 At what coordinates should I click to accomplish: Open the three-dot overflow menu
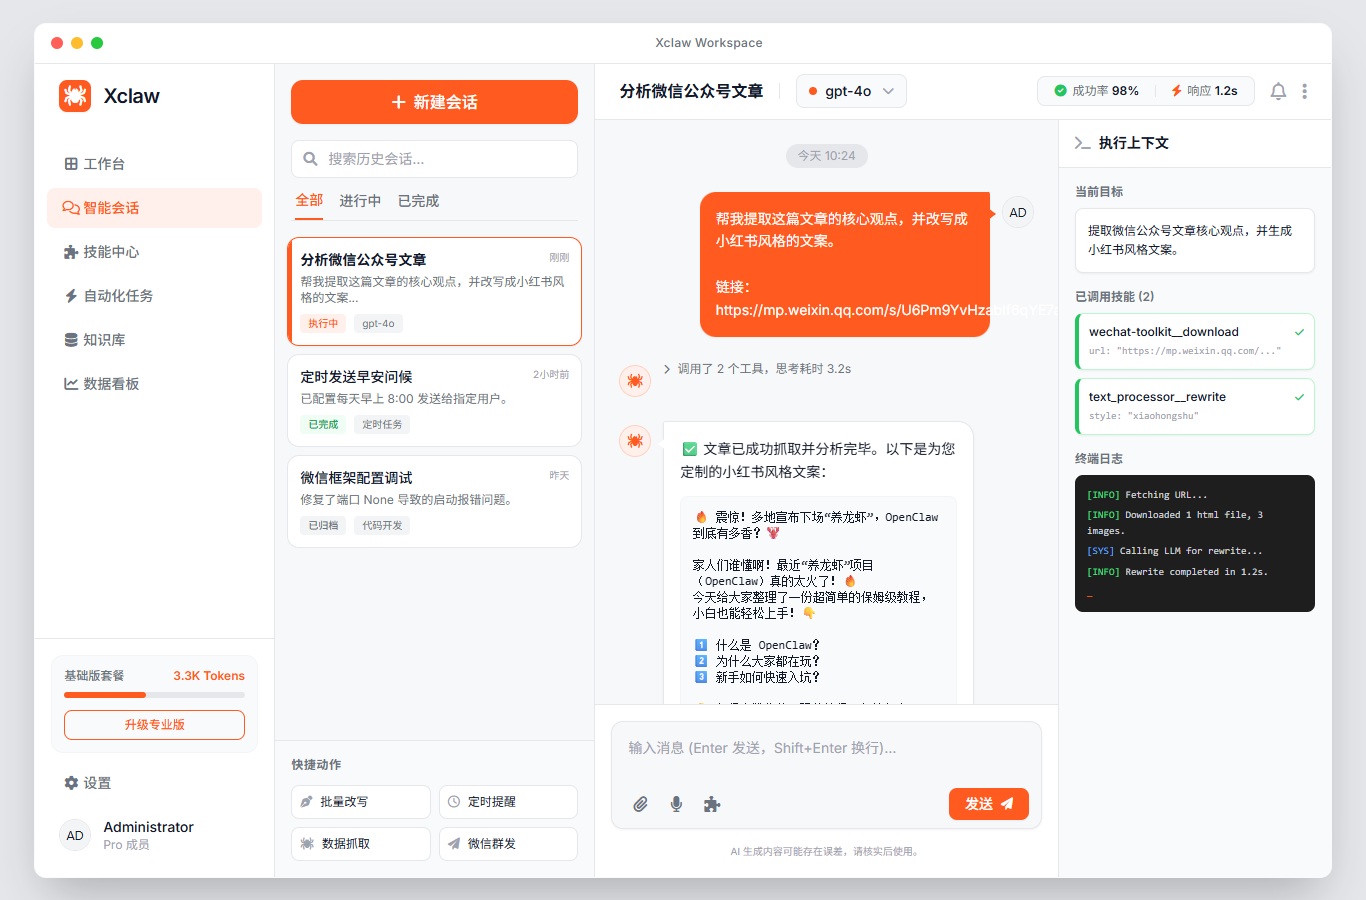pos(1305,91)
